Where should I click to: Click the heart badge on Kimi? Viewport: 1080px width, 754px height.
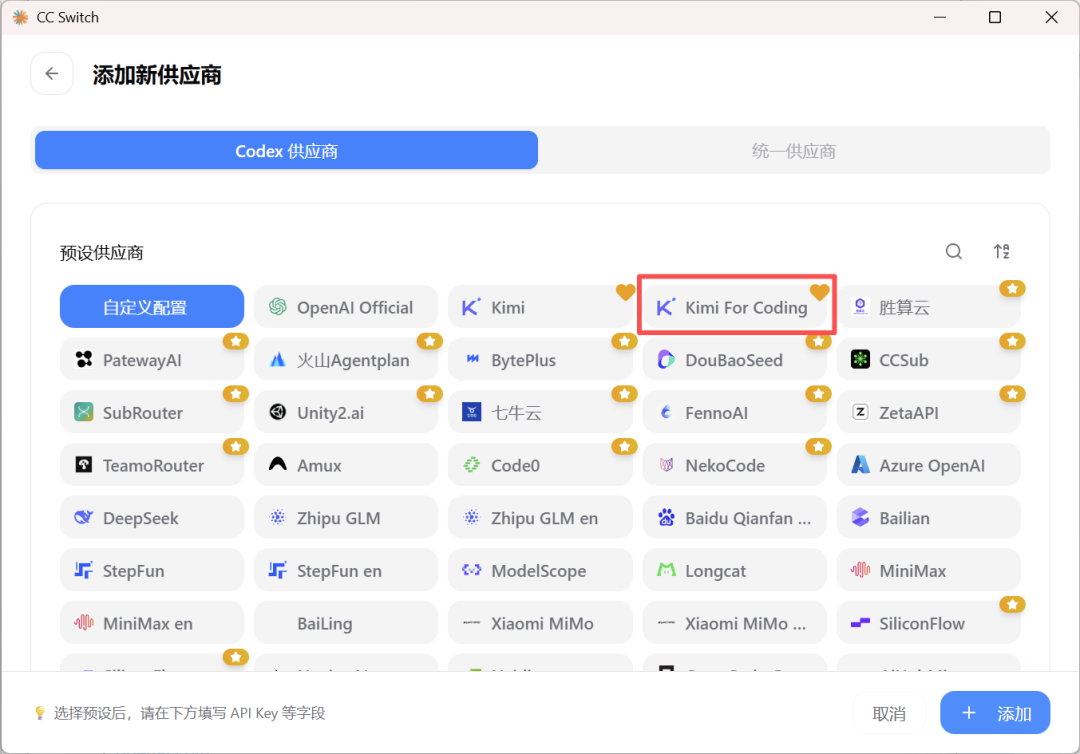tap(625, 292)
